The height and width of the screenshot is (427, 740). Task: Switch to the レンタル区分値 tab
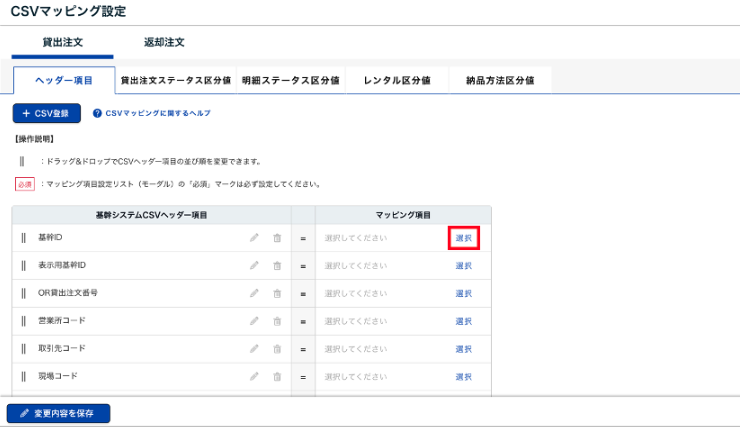[396, 80]
